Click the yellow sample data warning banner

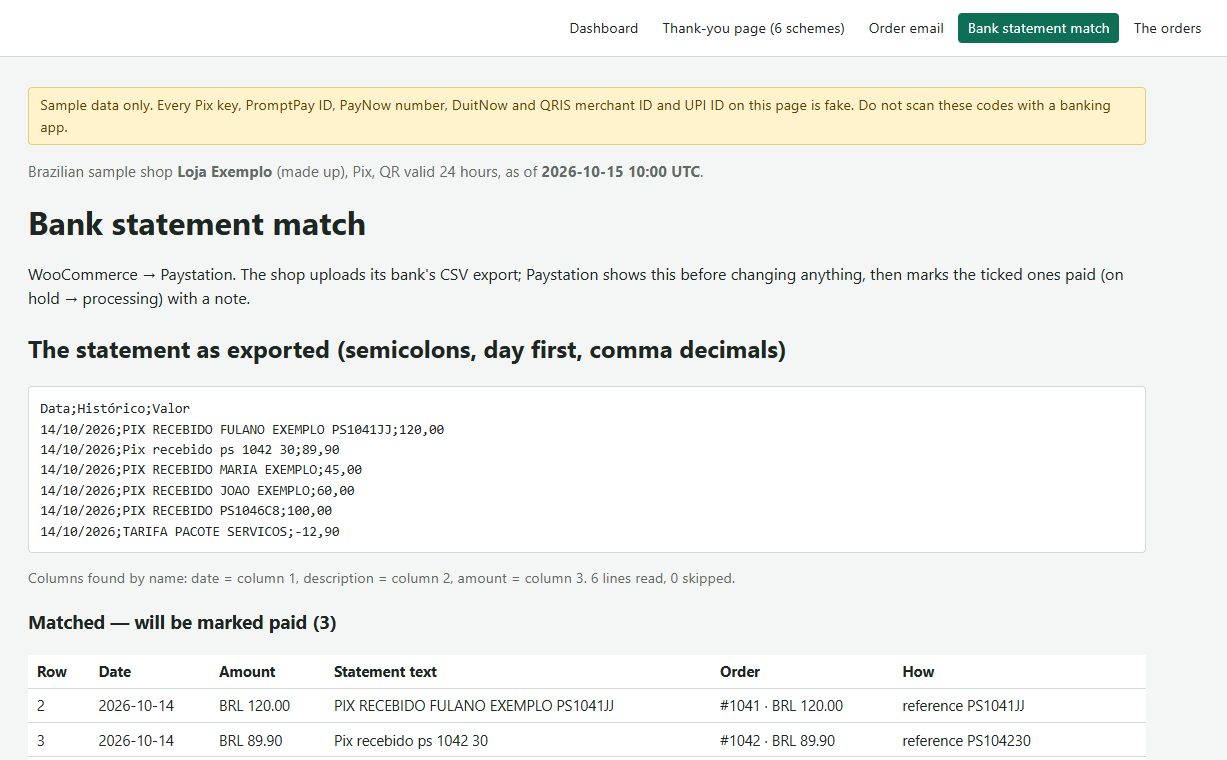587,116
